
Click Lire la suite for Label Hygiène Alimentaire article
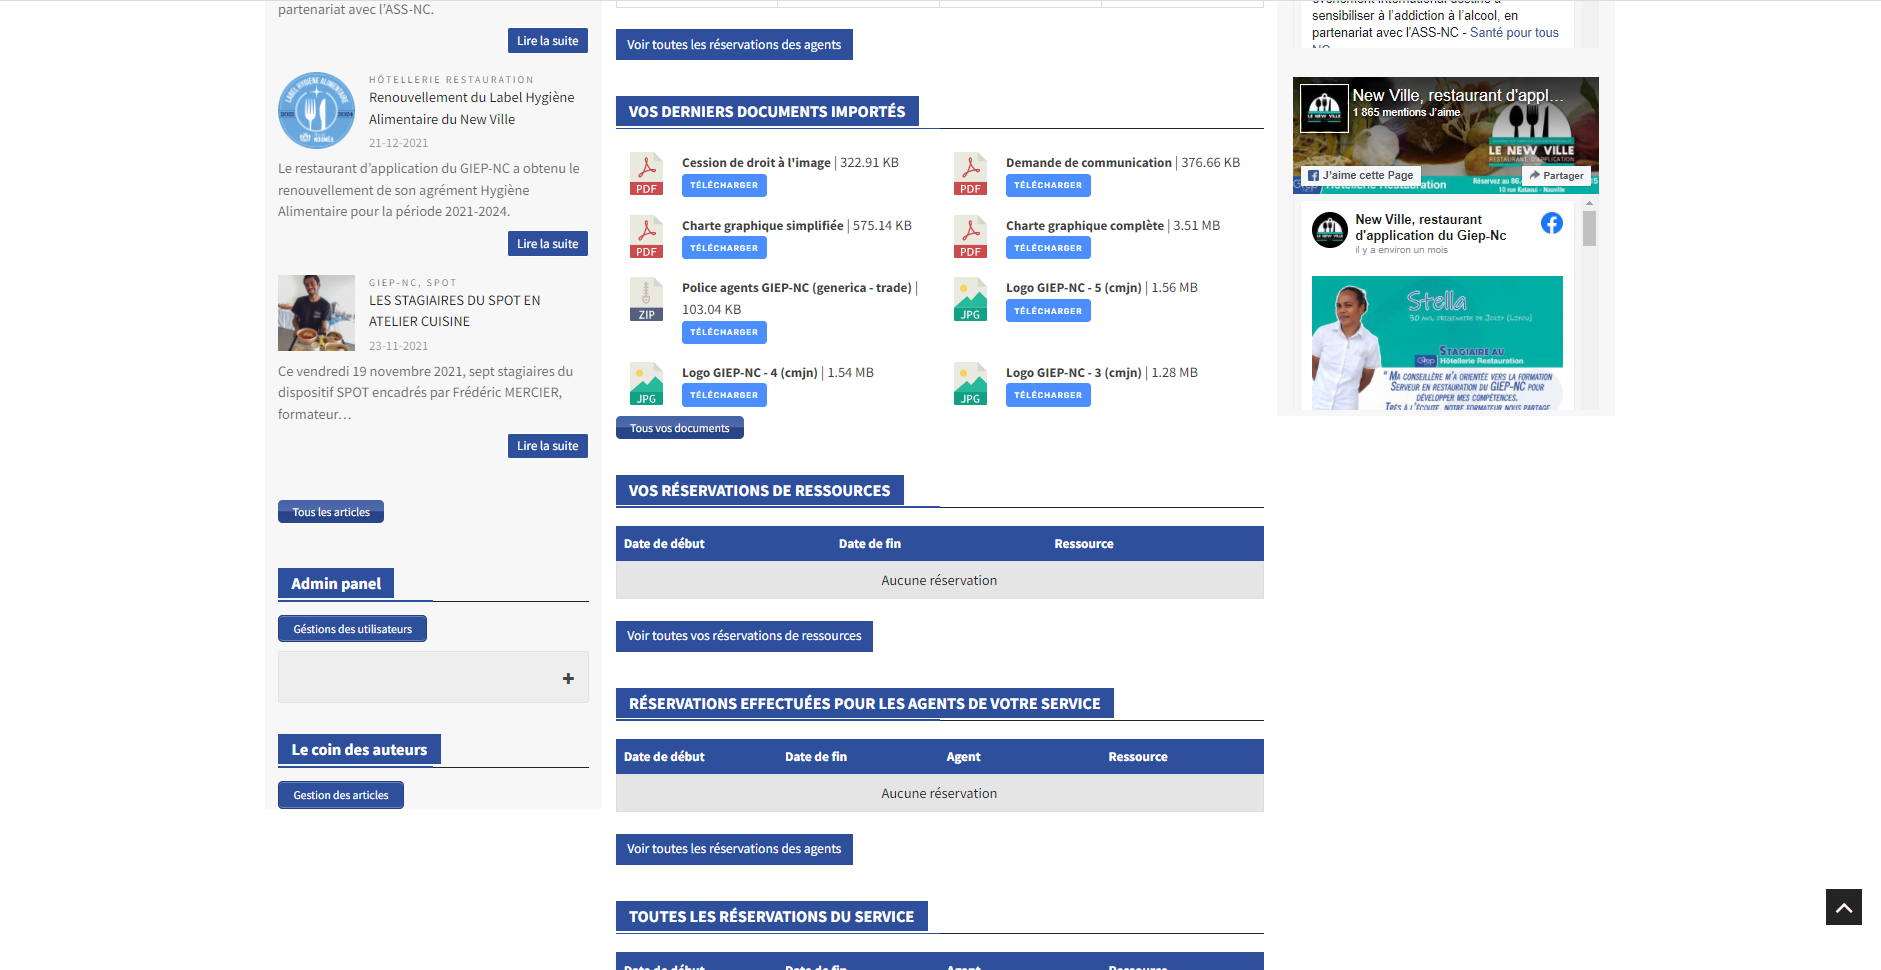tap(548, 244)
